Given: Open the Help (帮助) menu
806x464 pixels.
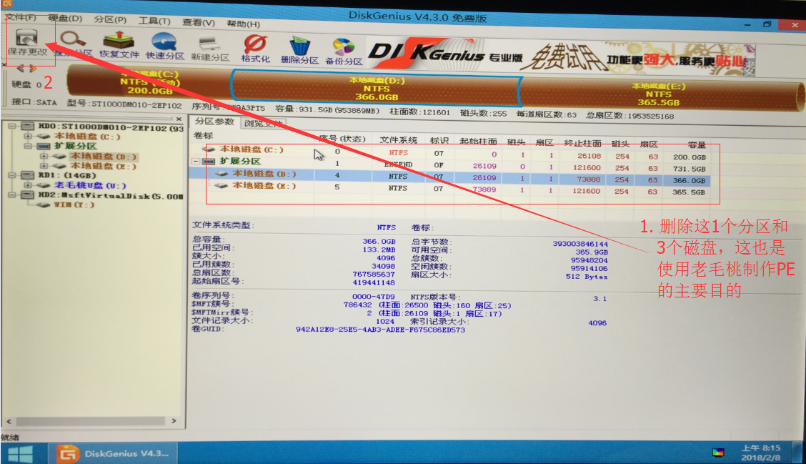Looking at the screenshot, I should pos(243,23).
